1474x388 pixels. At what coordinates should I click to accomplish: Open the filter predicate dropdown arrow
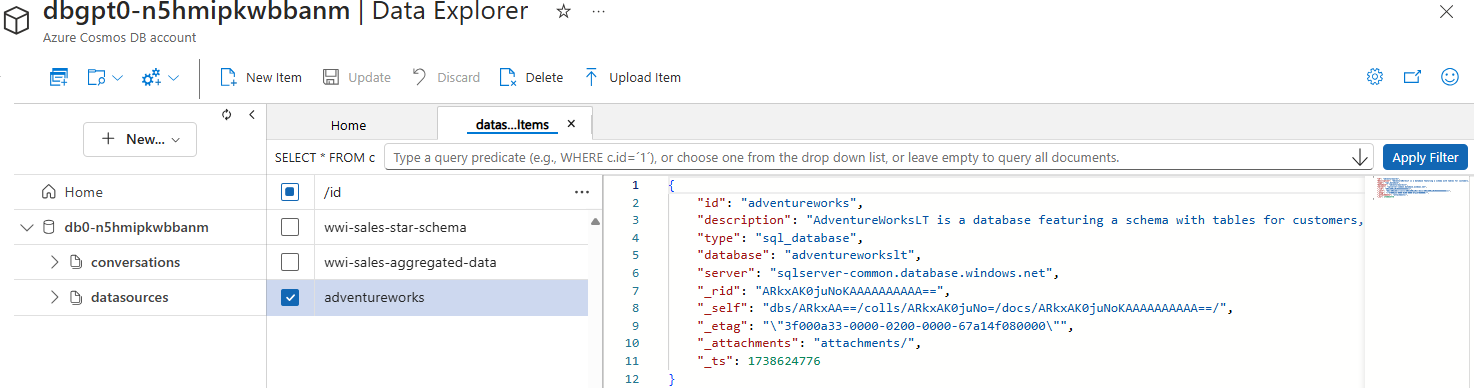pyautogui.click(x=1359, y=157)
